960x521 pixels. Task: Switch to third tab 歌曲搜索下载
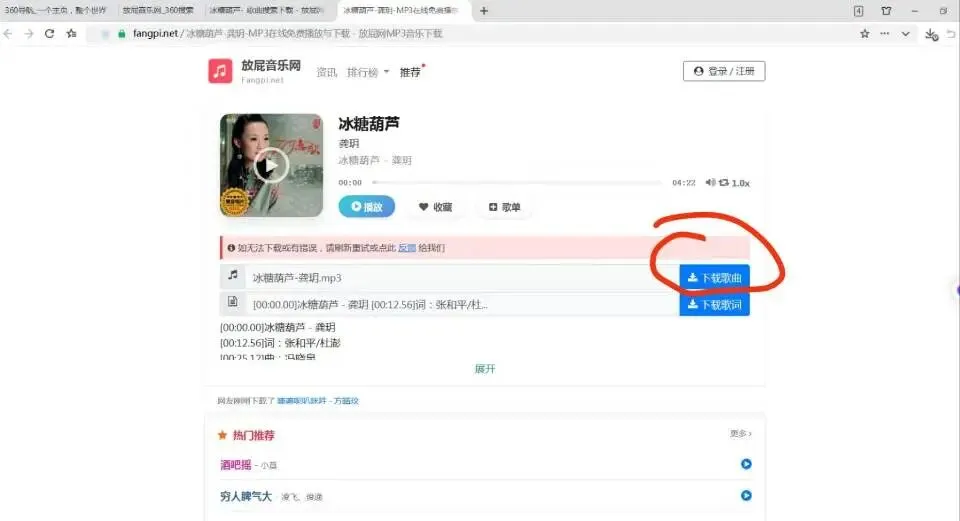(266, 10)
